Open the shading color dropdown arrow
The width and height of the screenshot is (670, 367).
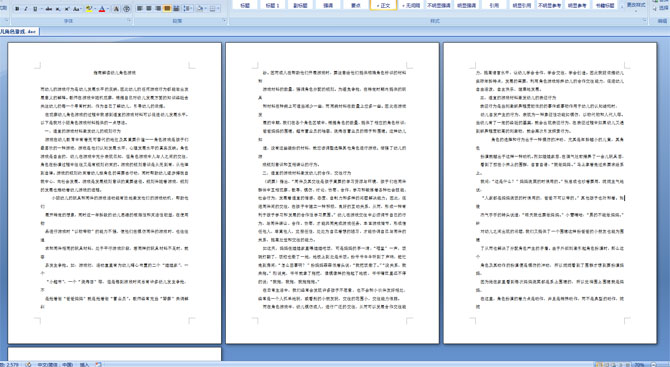206,9
